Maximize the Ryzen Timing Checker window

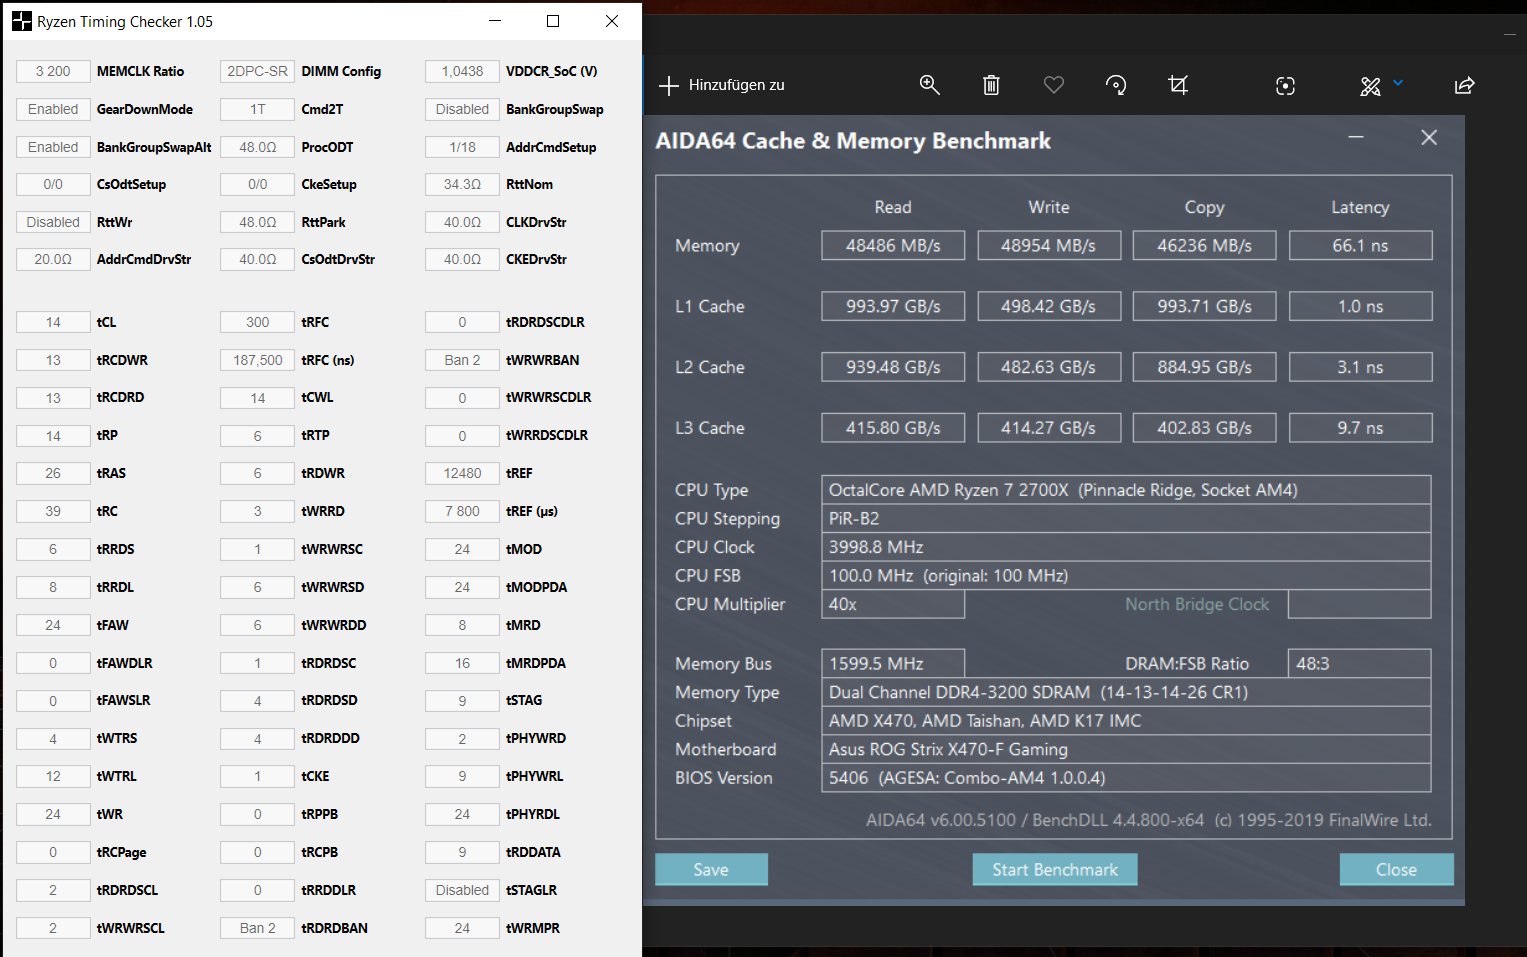pos(553,21)
